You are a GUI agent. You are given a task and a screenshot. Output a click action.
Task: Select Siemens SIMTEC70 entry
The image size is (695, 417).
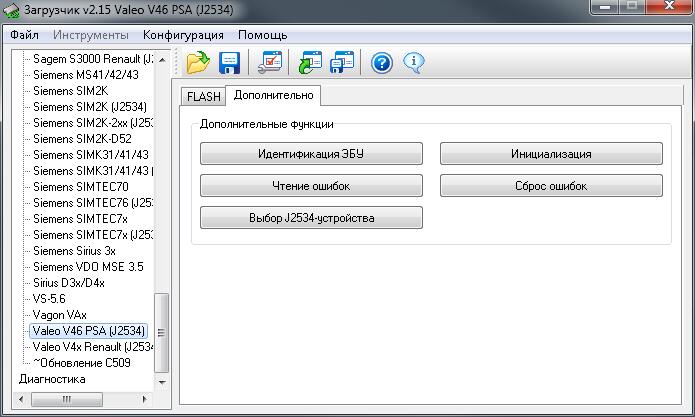[81, 187]
